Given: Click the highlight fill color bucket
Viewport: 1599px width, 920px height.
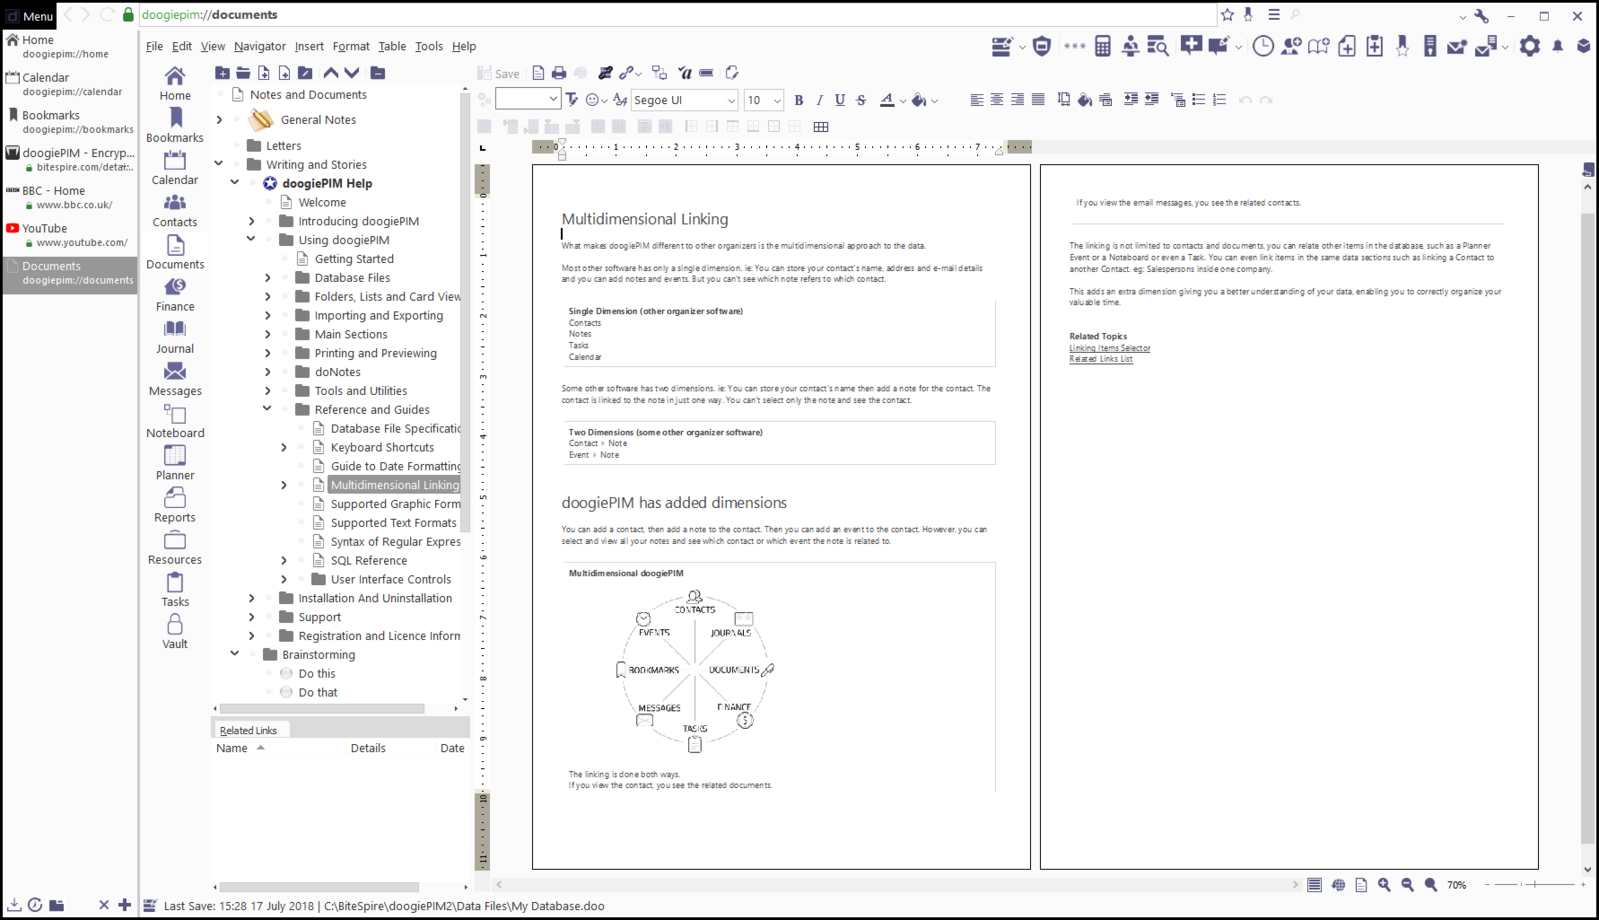Looking at the screenshot, I should click(919, 100).
